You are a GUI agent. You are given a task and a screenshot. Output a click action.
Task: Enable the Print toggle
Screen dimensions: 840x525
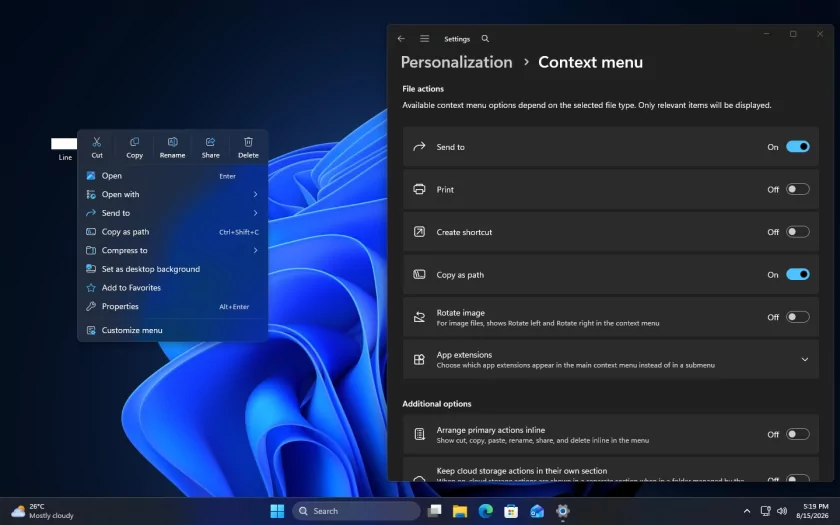click(798, 189)
